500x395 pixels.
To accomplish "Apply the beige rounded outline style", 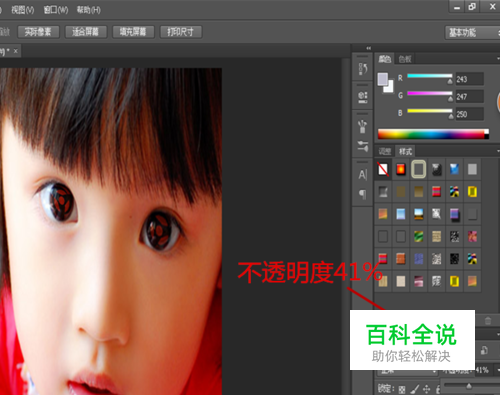I will click(419, 169).
